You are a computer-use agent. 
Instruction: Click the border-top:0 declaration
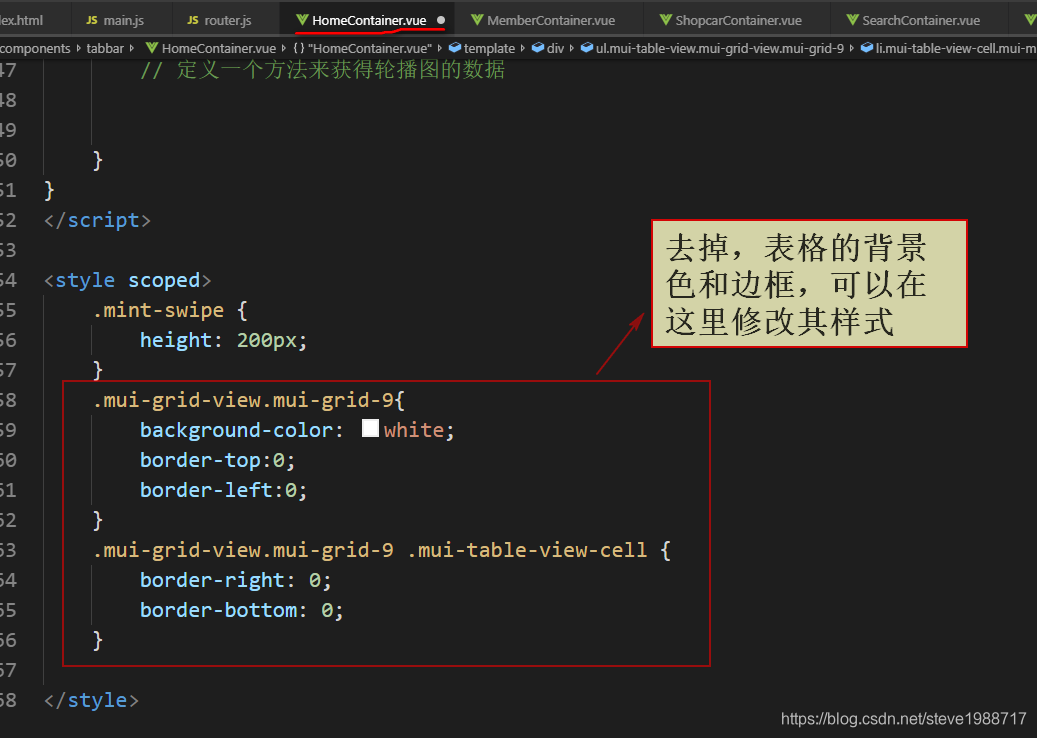click(x=218, y=460)
